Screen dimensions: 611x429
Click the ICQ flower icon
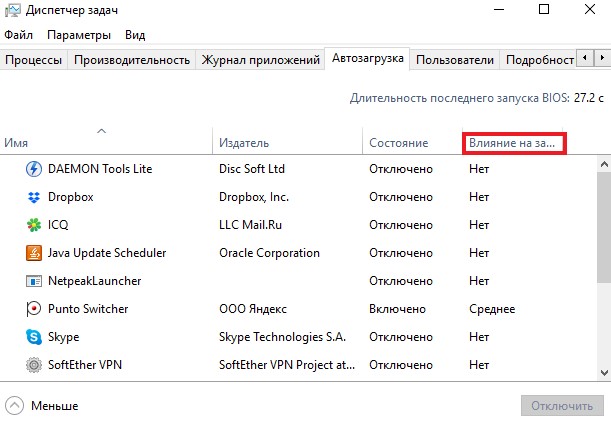(34, 225)
